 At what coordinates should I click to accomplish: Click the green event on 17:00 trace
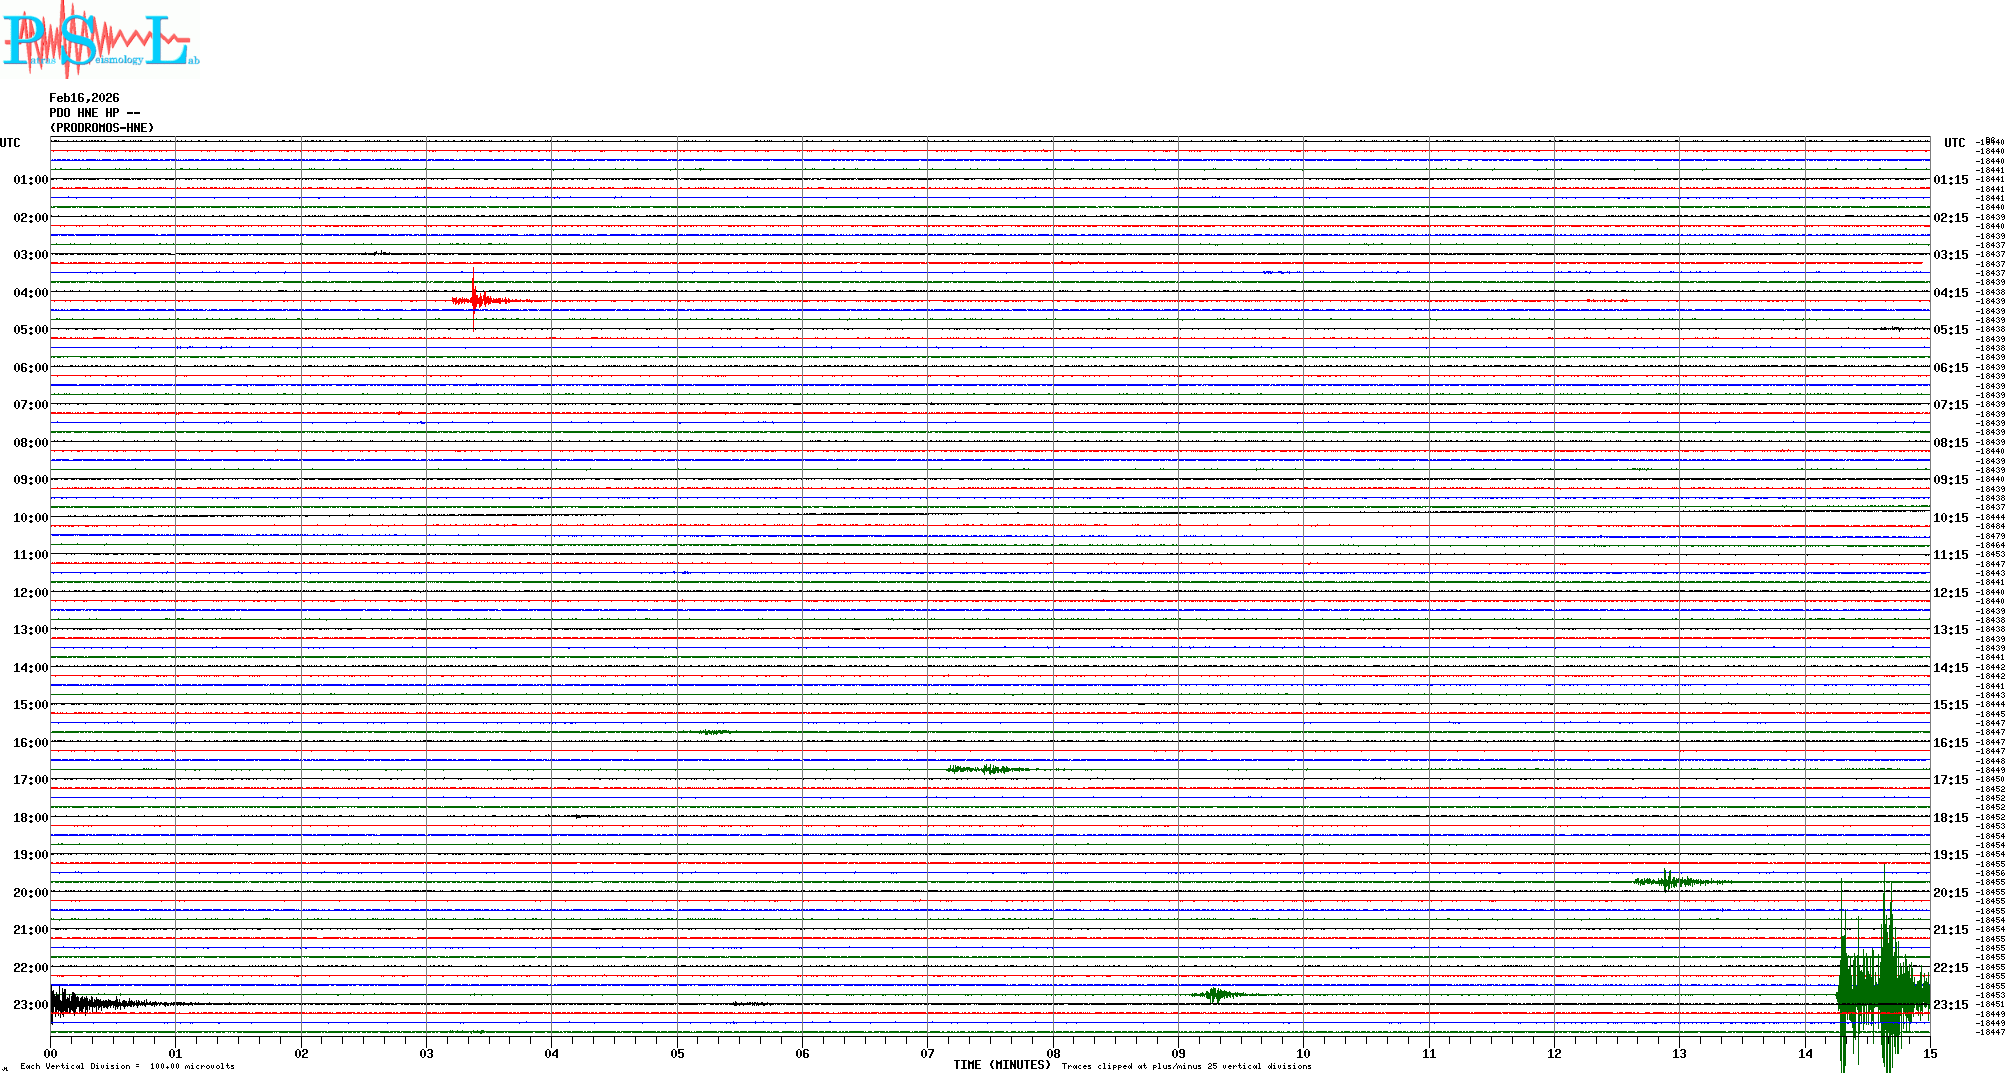click(988, 769)
